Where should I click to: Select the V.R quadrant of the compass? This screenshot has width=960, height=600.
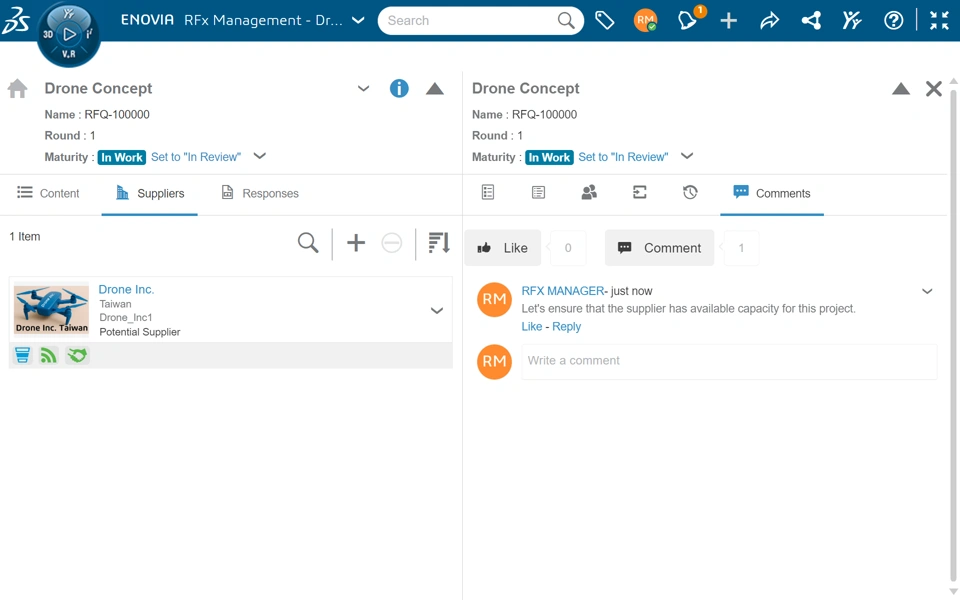[x=69, y=54]
